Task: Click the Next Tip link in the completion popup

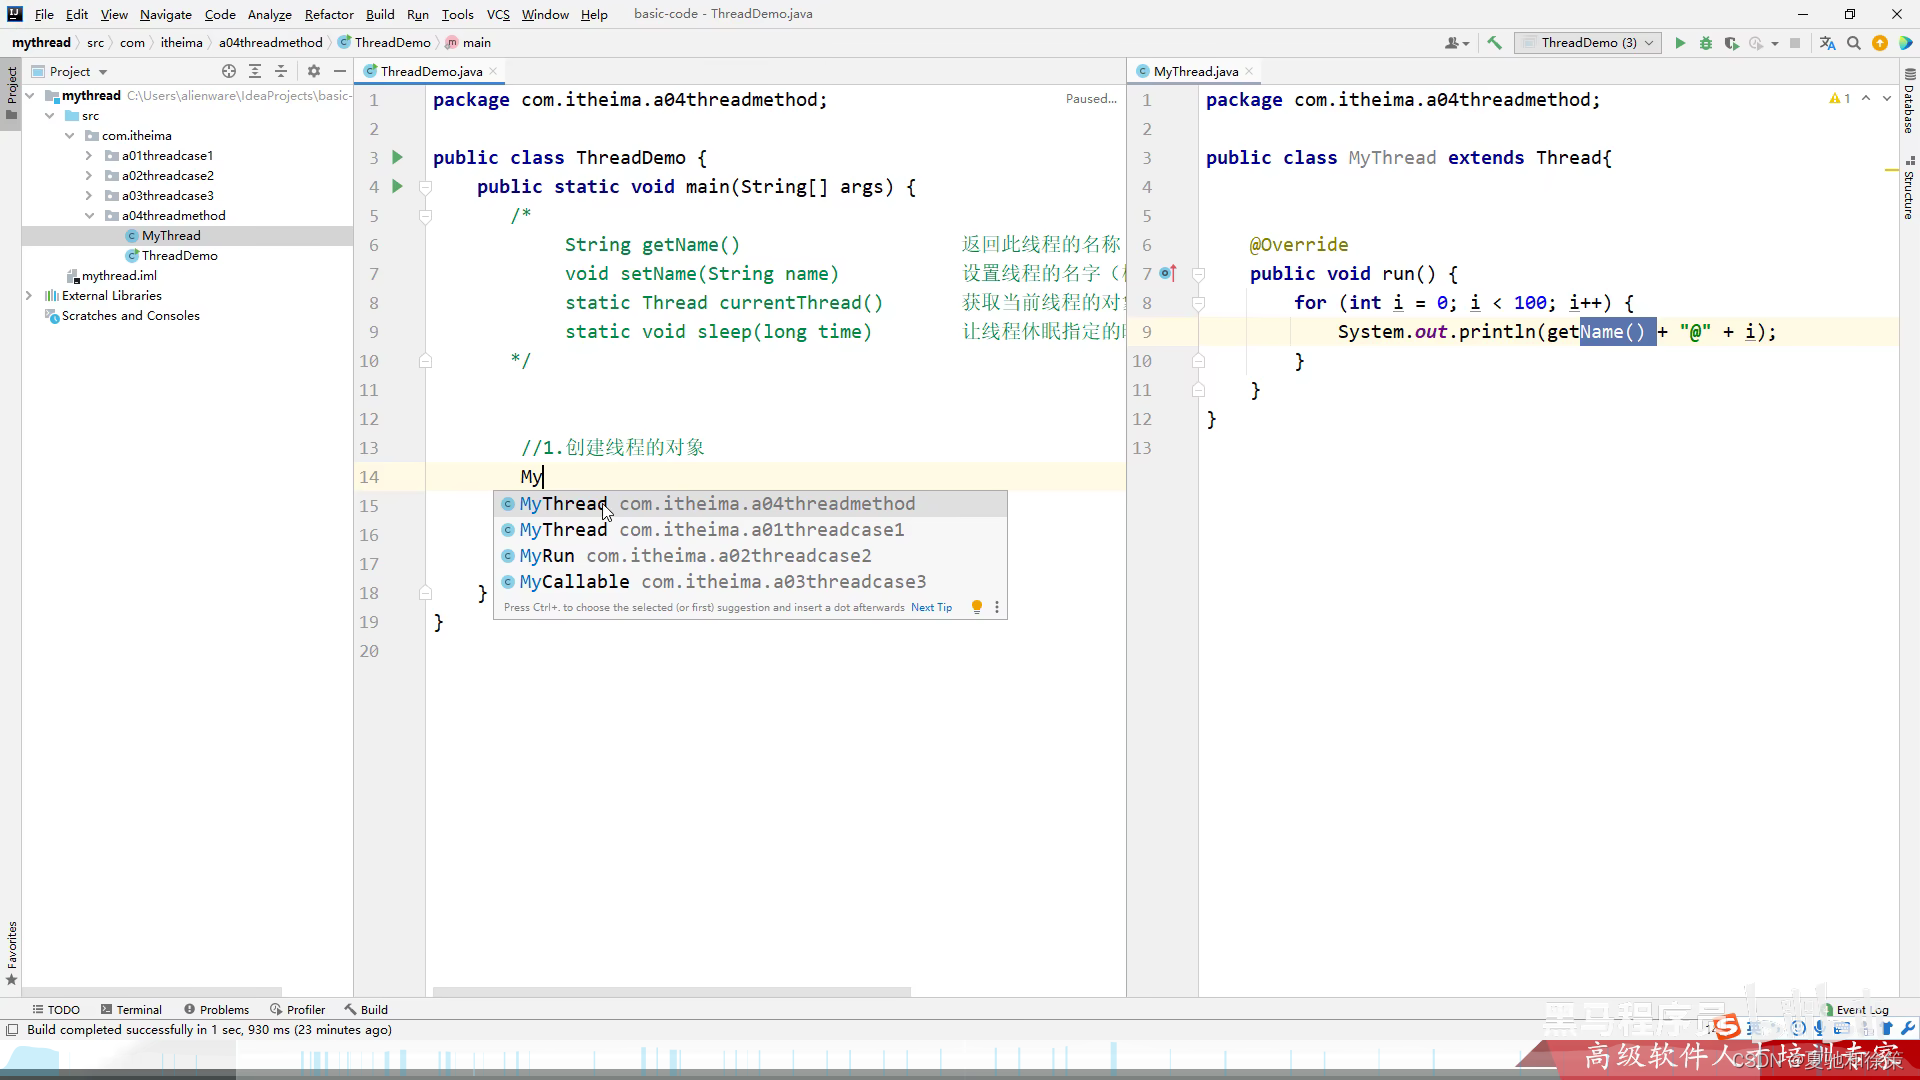Action: 931,607
